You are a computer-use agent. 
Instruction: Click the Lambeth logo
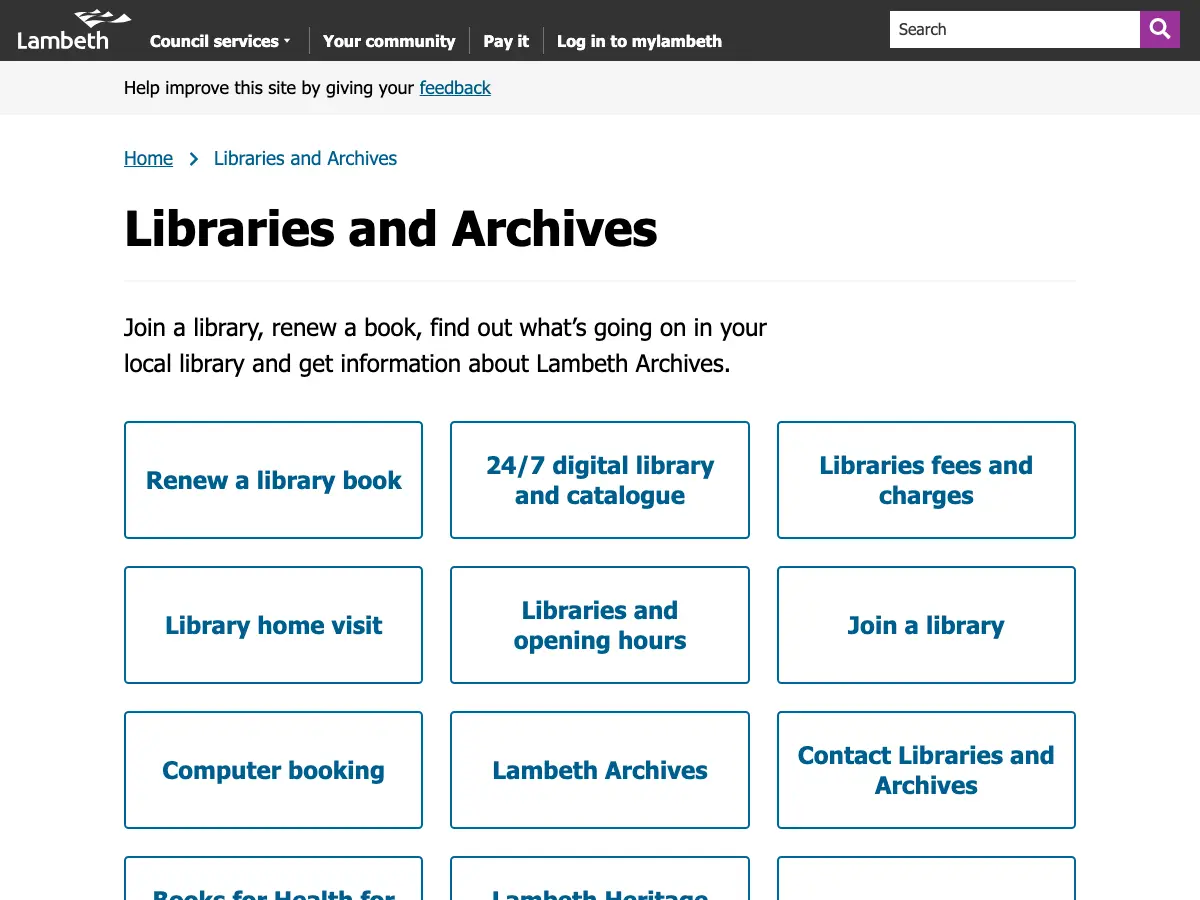pos(72,30)
